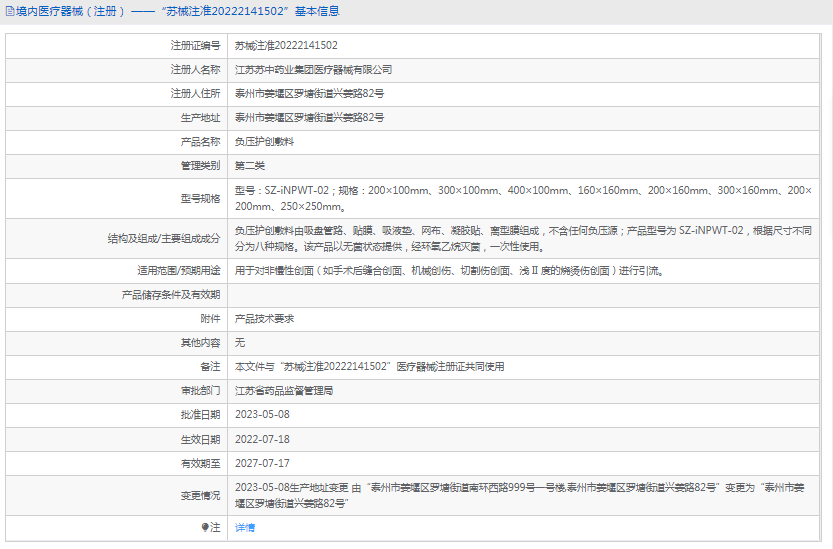
Task: Click the management category value 第二类
Action: point(250,166)
